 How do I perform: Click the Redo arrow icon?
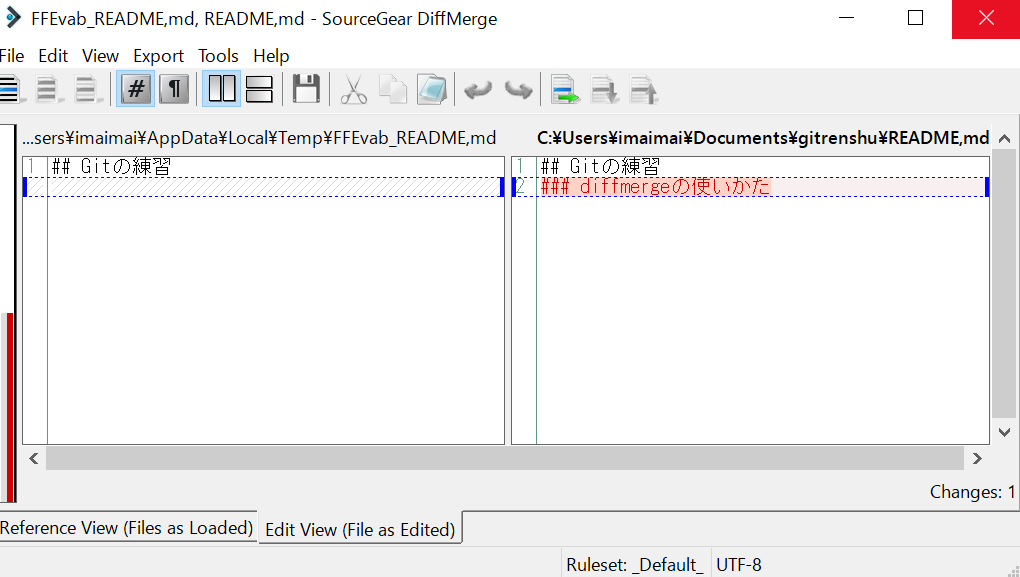coord(518,89)
